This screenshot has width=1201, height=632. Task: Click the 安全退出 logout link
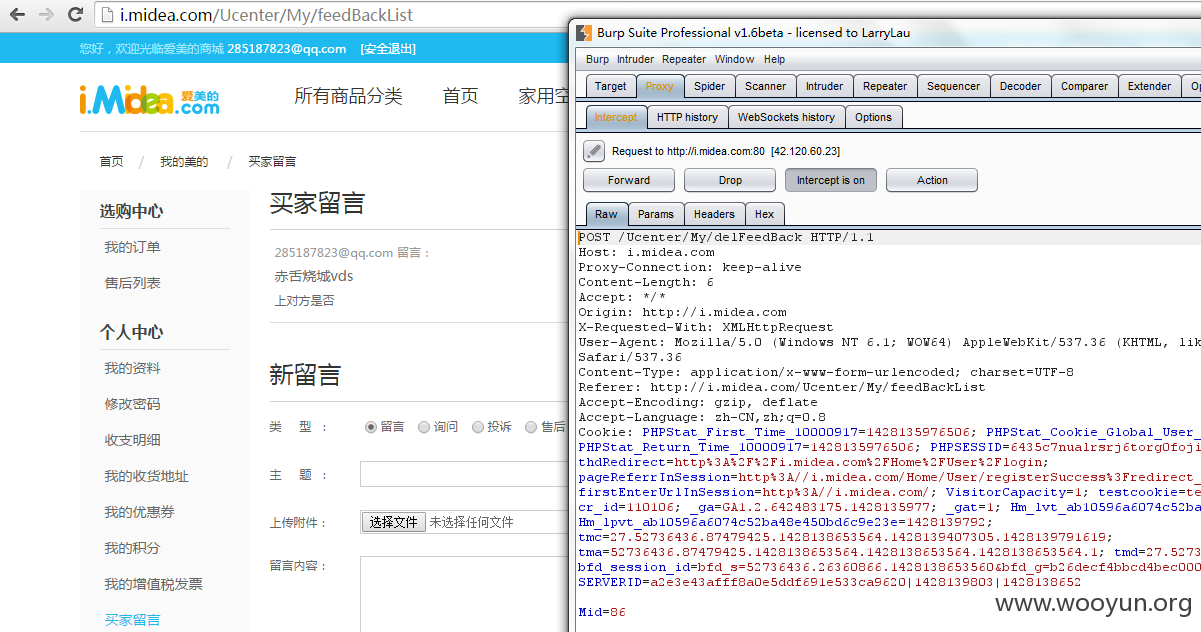[388, 49]
